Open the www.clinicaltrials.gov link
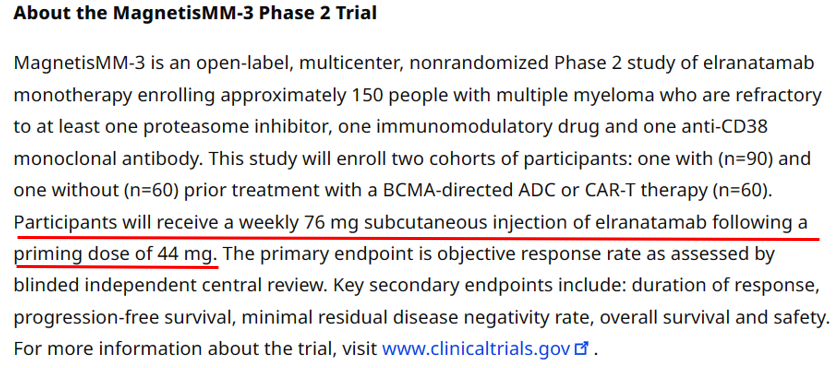The width and height of the screenshot is (836, 368). click(477, 349)
